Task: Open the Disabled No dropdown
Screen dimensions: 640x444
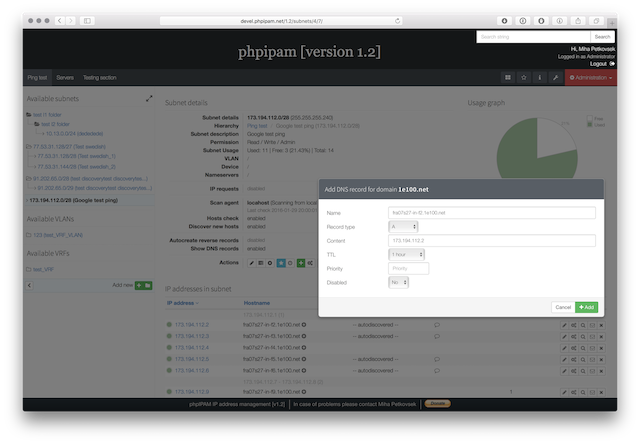Action: coord(398,282)
